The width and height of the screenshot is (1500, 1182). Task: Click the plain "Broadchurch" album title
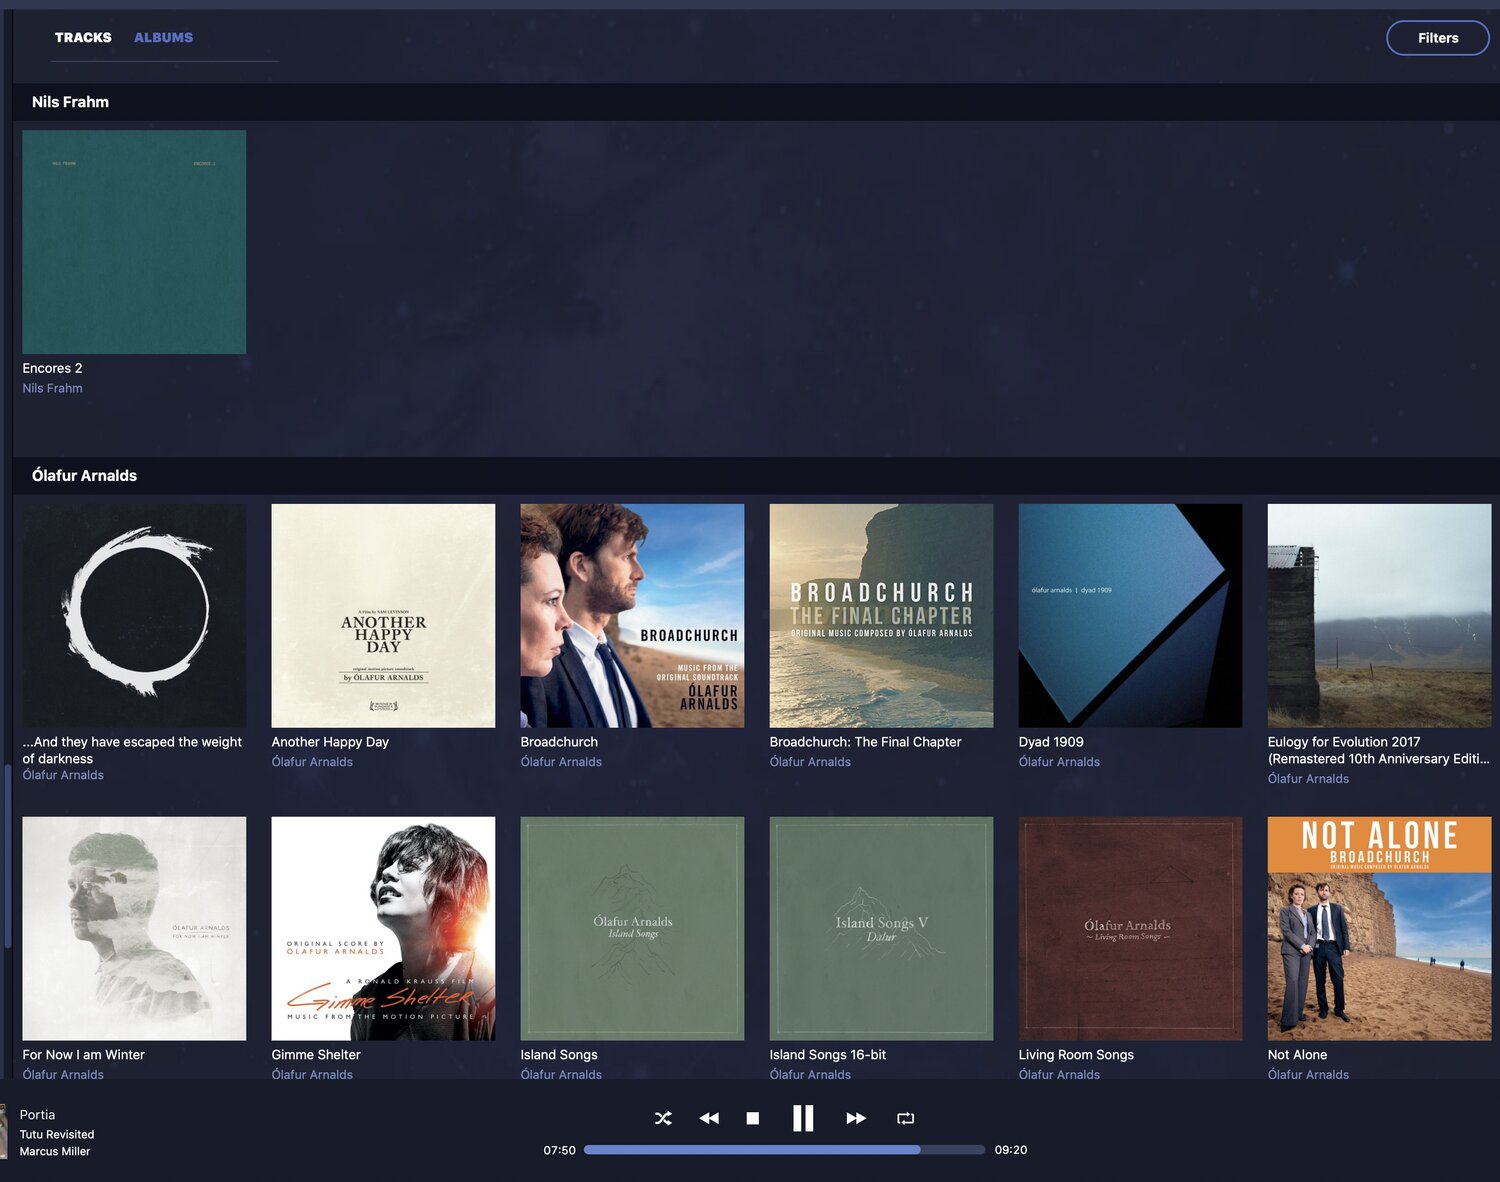(x=559, y=742)
